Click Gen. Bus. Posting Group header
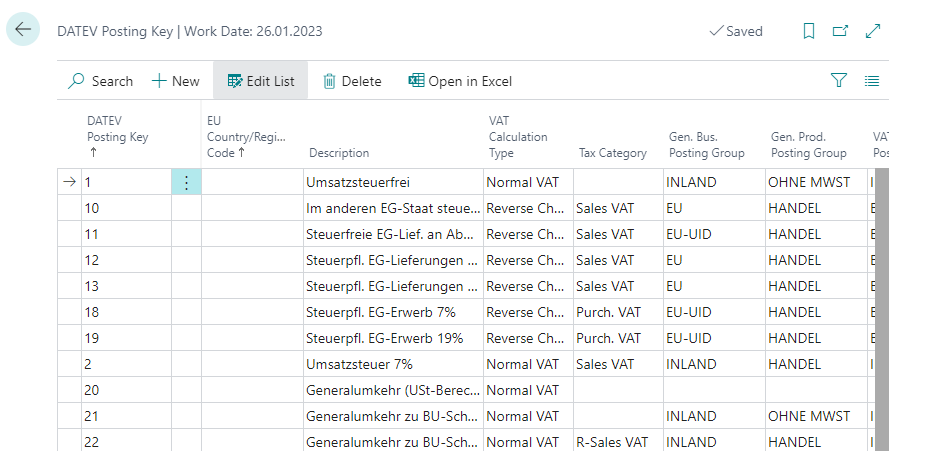946x451 pixels. tap(706, 145)
